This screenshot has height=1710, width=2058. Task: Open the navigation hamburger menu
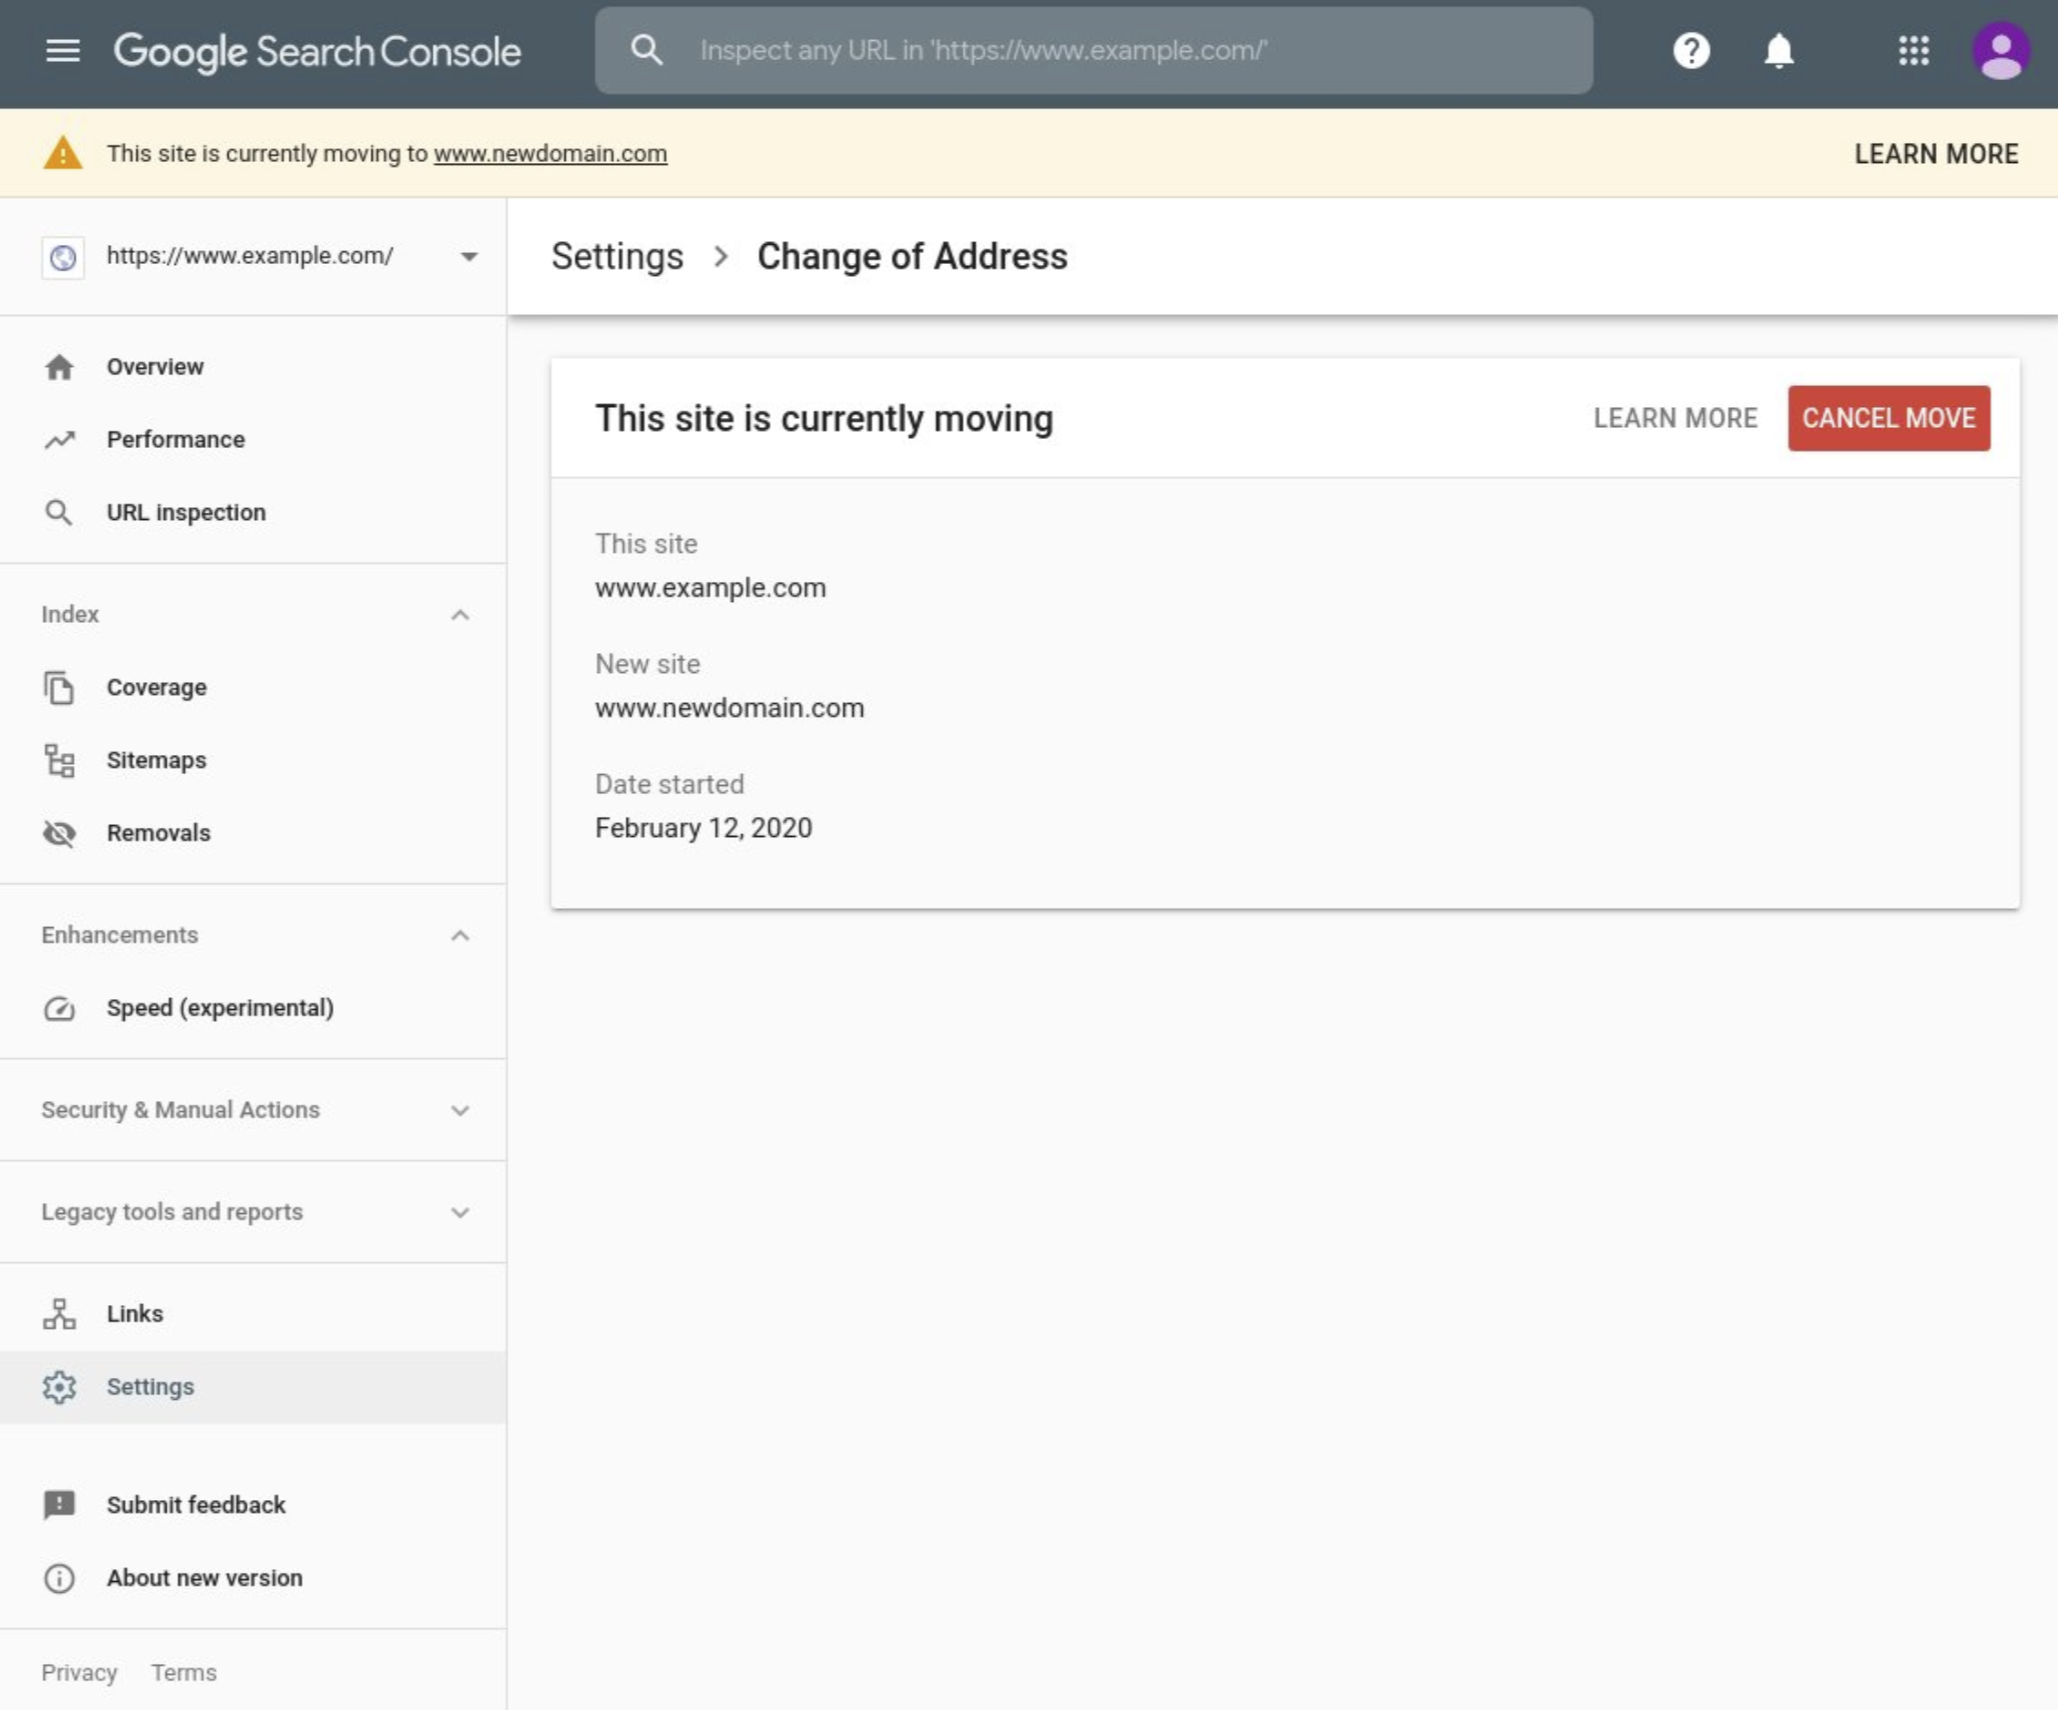(63, 51)
